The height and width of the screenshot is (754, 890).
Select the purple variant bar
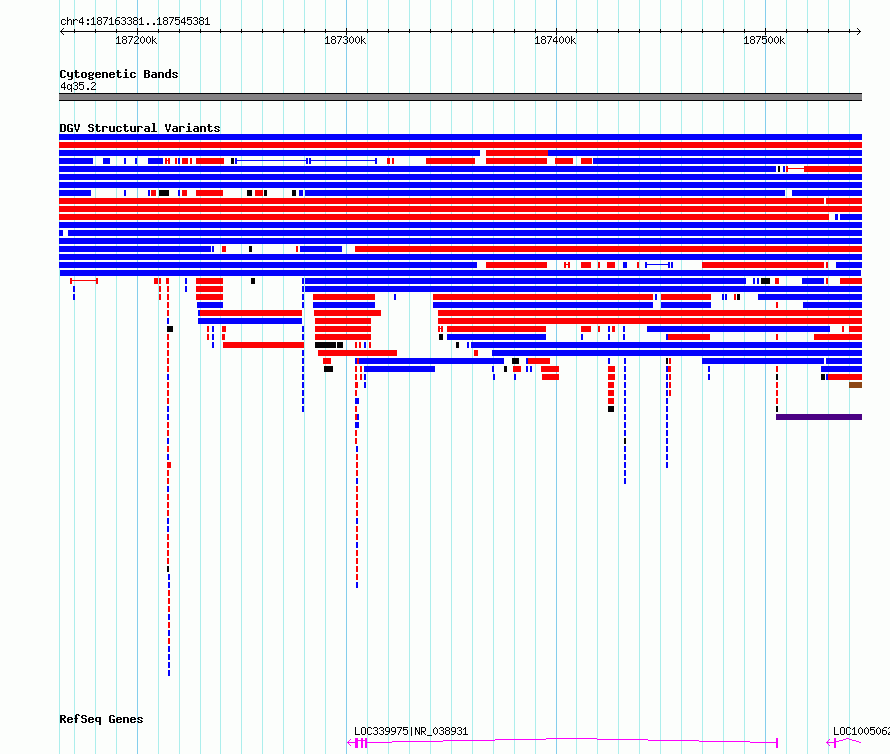819,417
